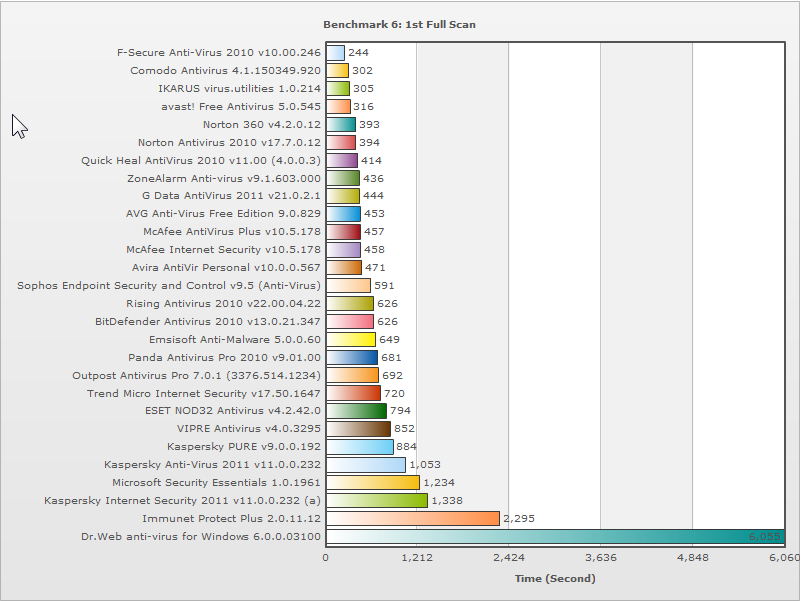Click the chart title Benchmark 6: 1st Full Scan
The height and width of the screenshot is (601, 801).
[399, 25]
